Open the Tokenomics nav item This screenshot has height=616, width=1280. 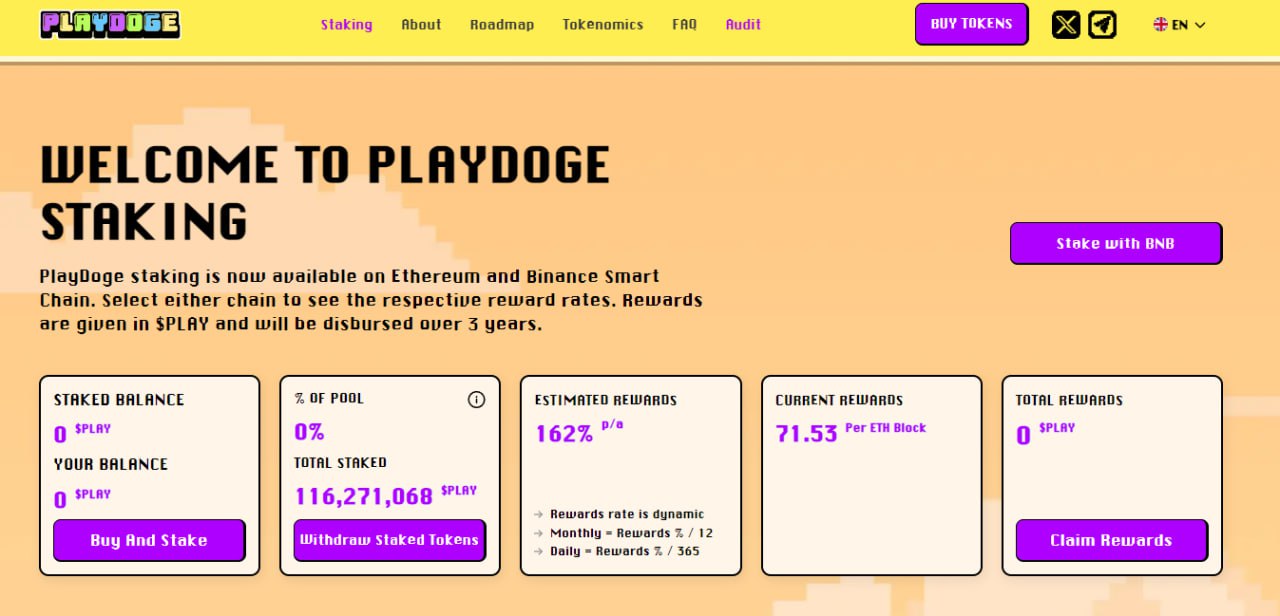point(603,24)
